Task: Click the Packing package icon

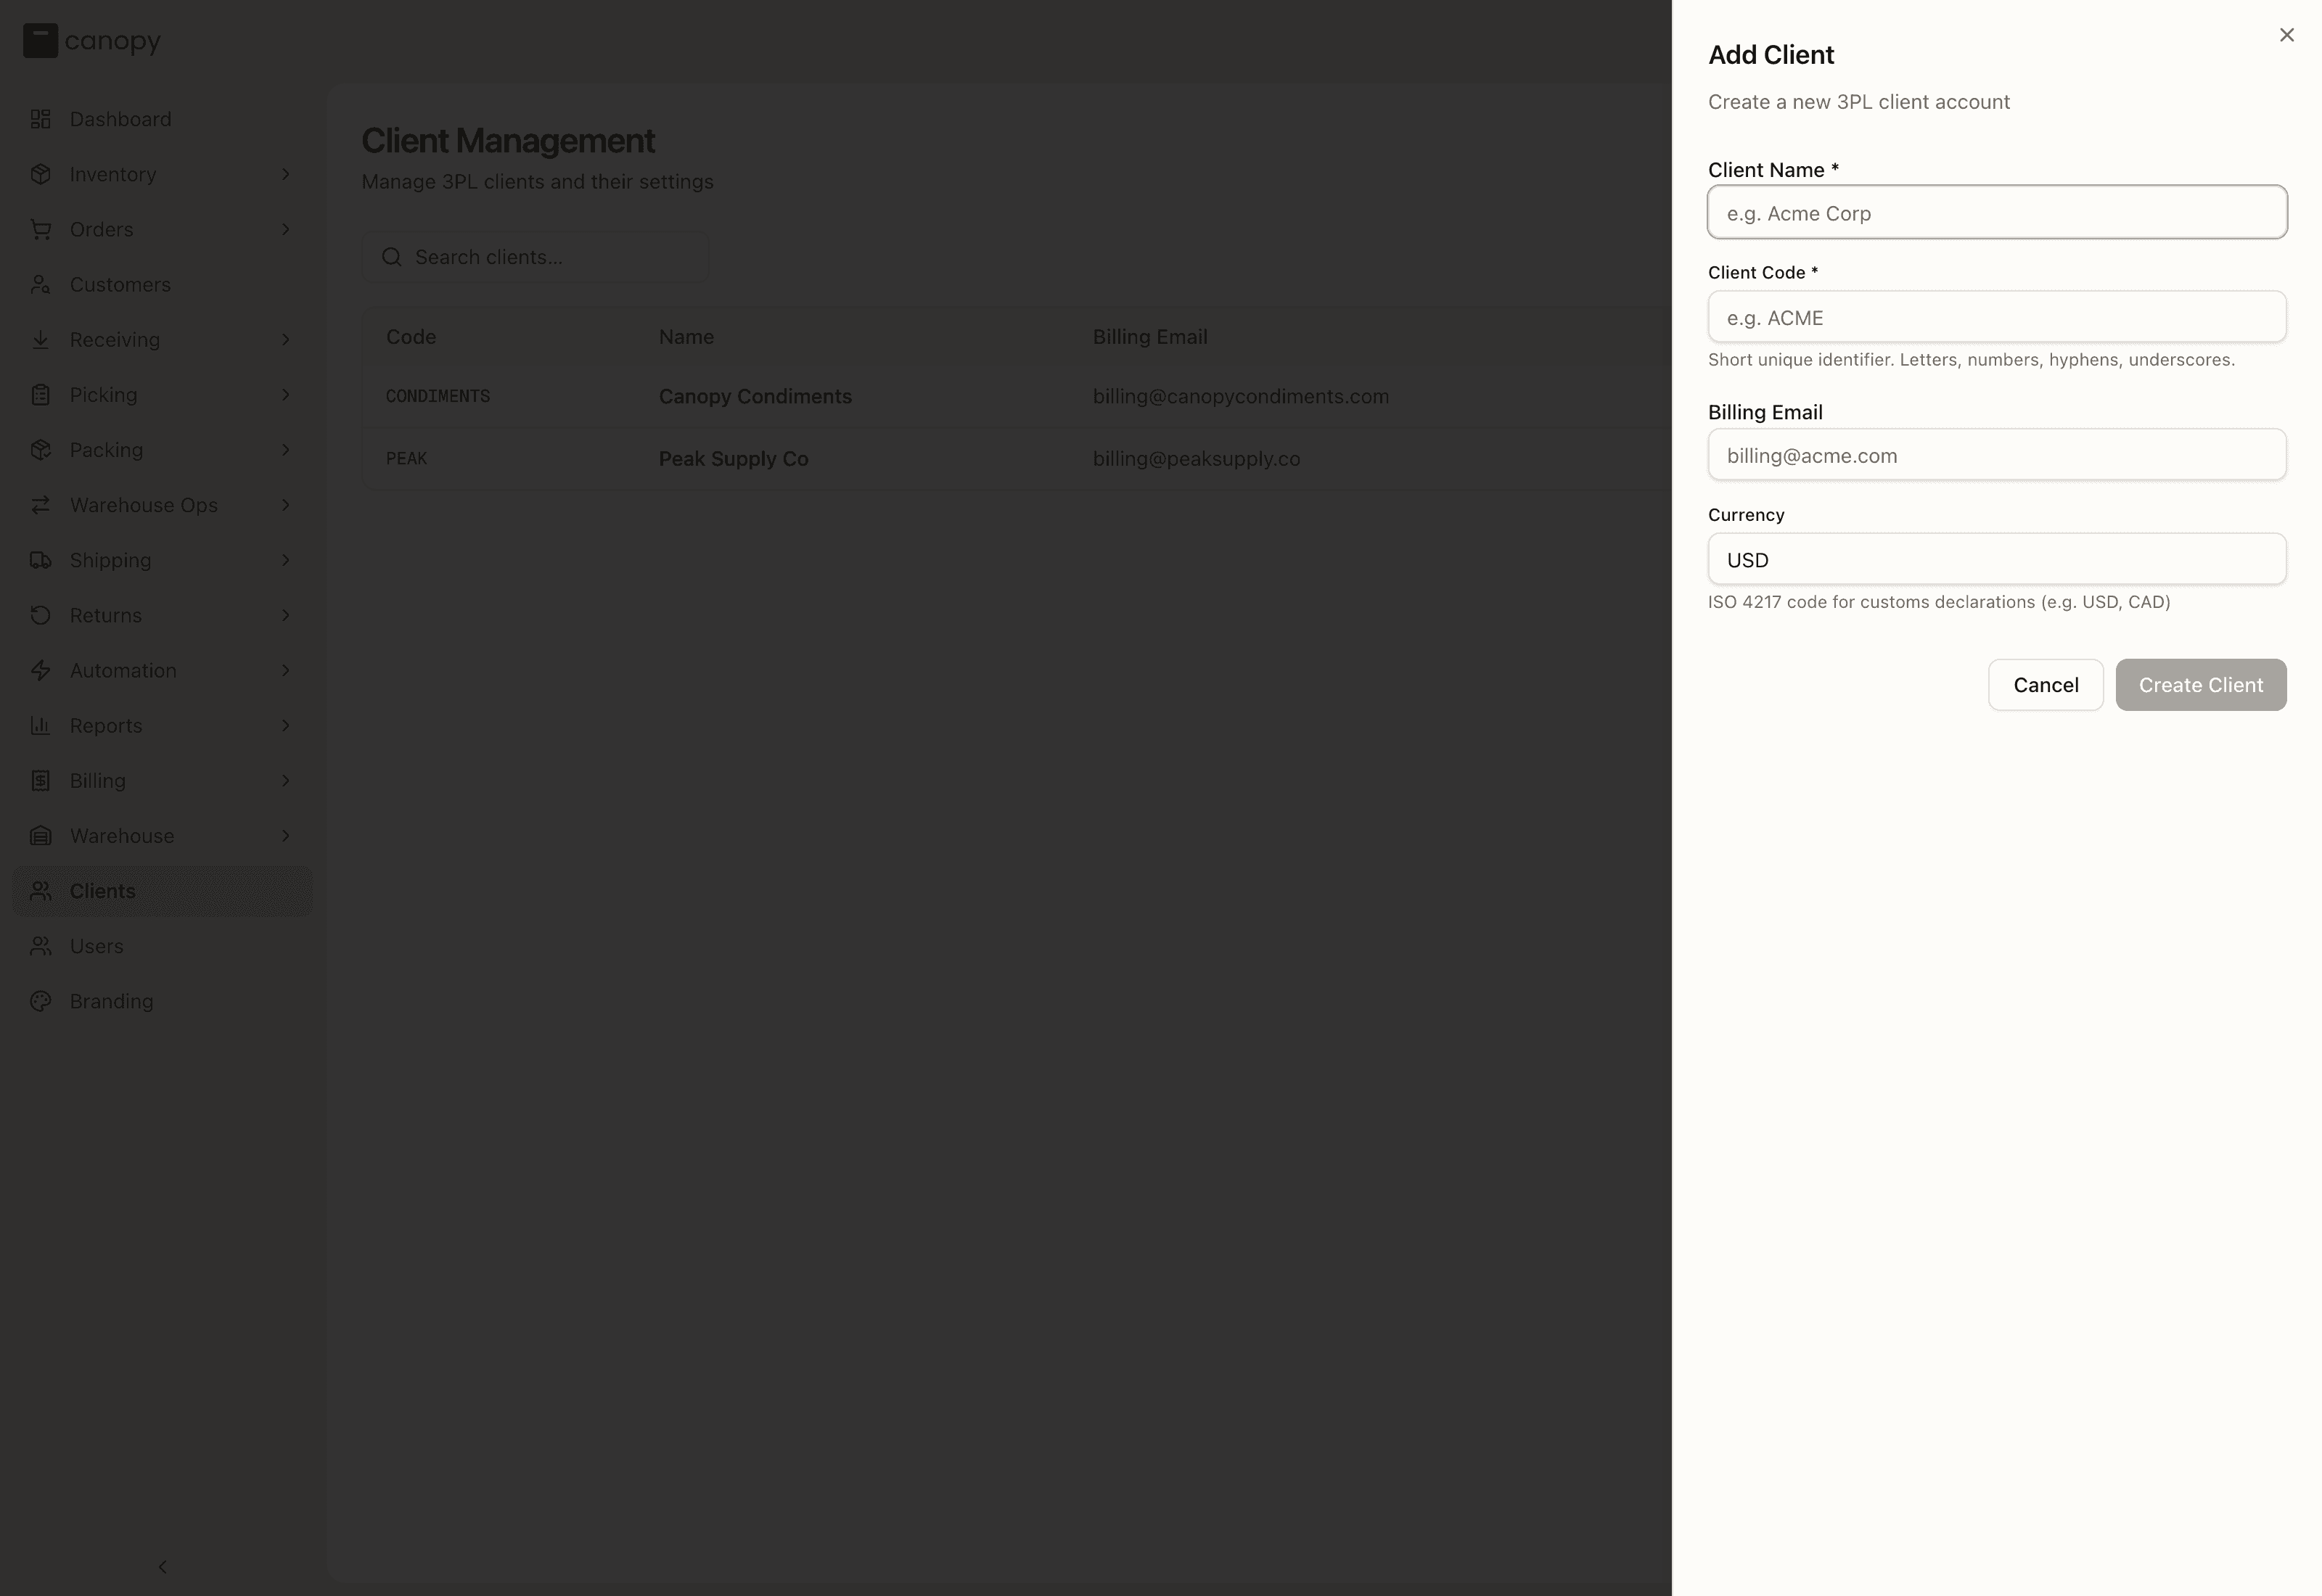Action: [41, 449]
